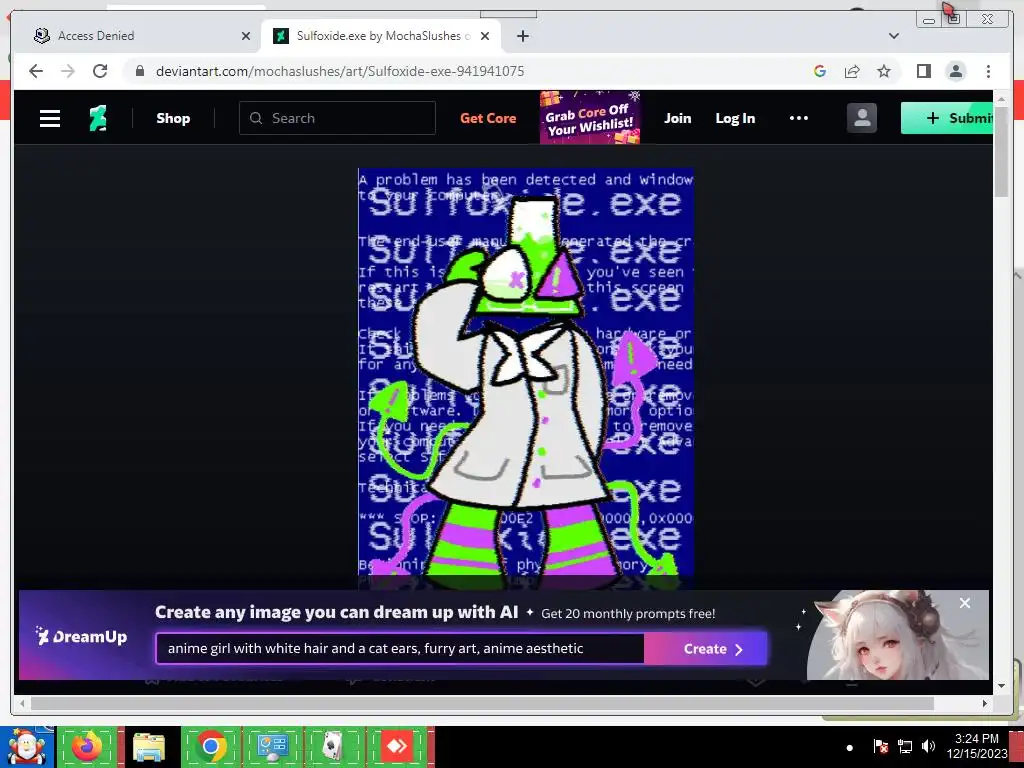The height and width of the screenshot is (768, 1024).
Task: Click the page scroll up arrow
Action: [1001, 99]
